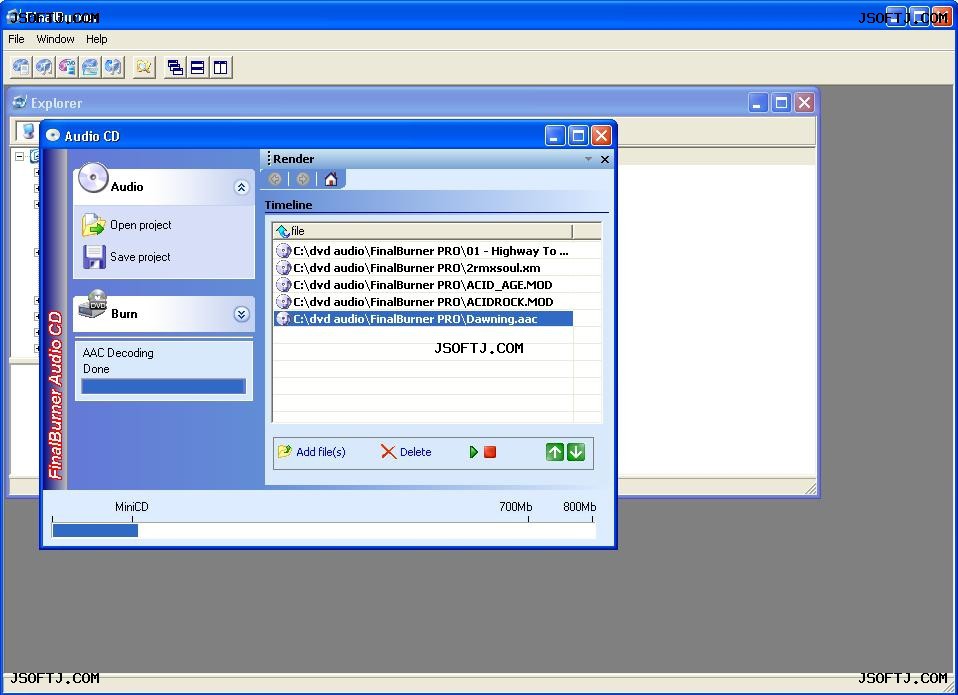
Task: Tile windows vertically using the toolbar icon
Action: [221, 67]
